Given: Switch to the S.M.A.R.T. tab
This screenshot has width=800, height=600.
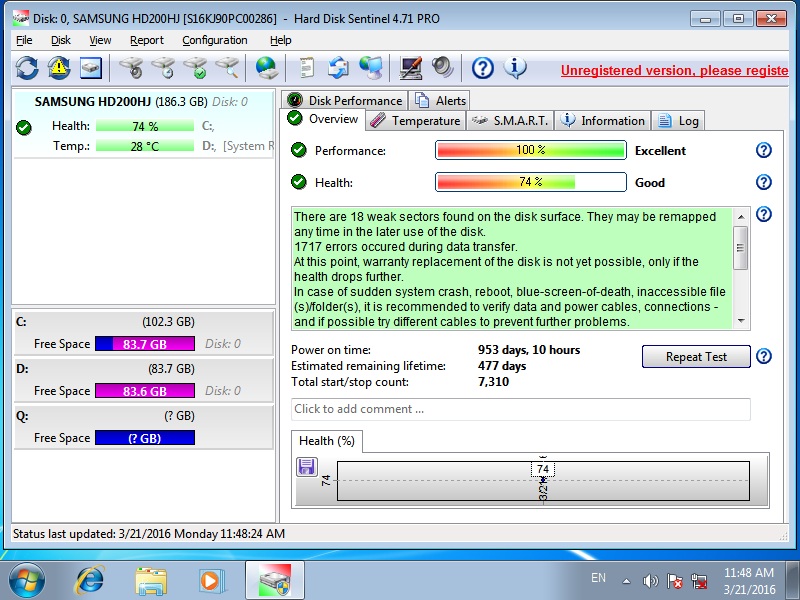Looking at the screenshot, I should [510, 120].
